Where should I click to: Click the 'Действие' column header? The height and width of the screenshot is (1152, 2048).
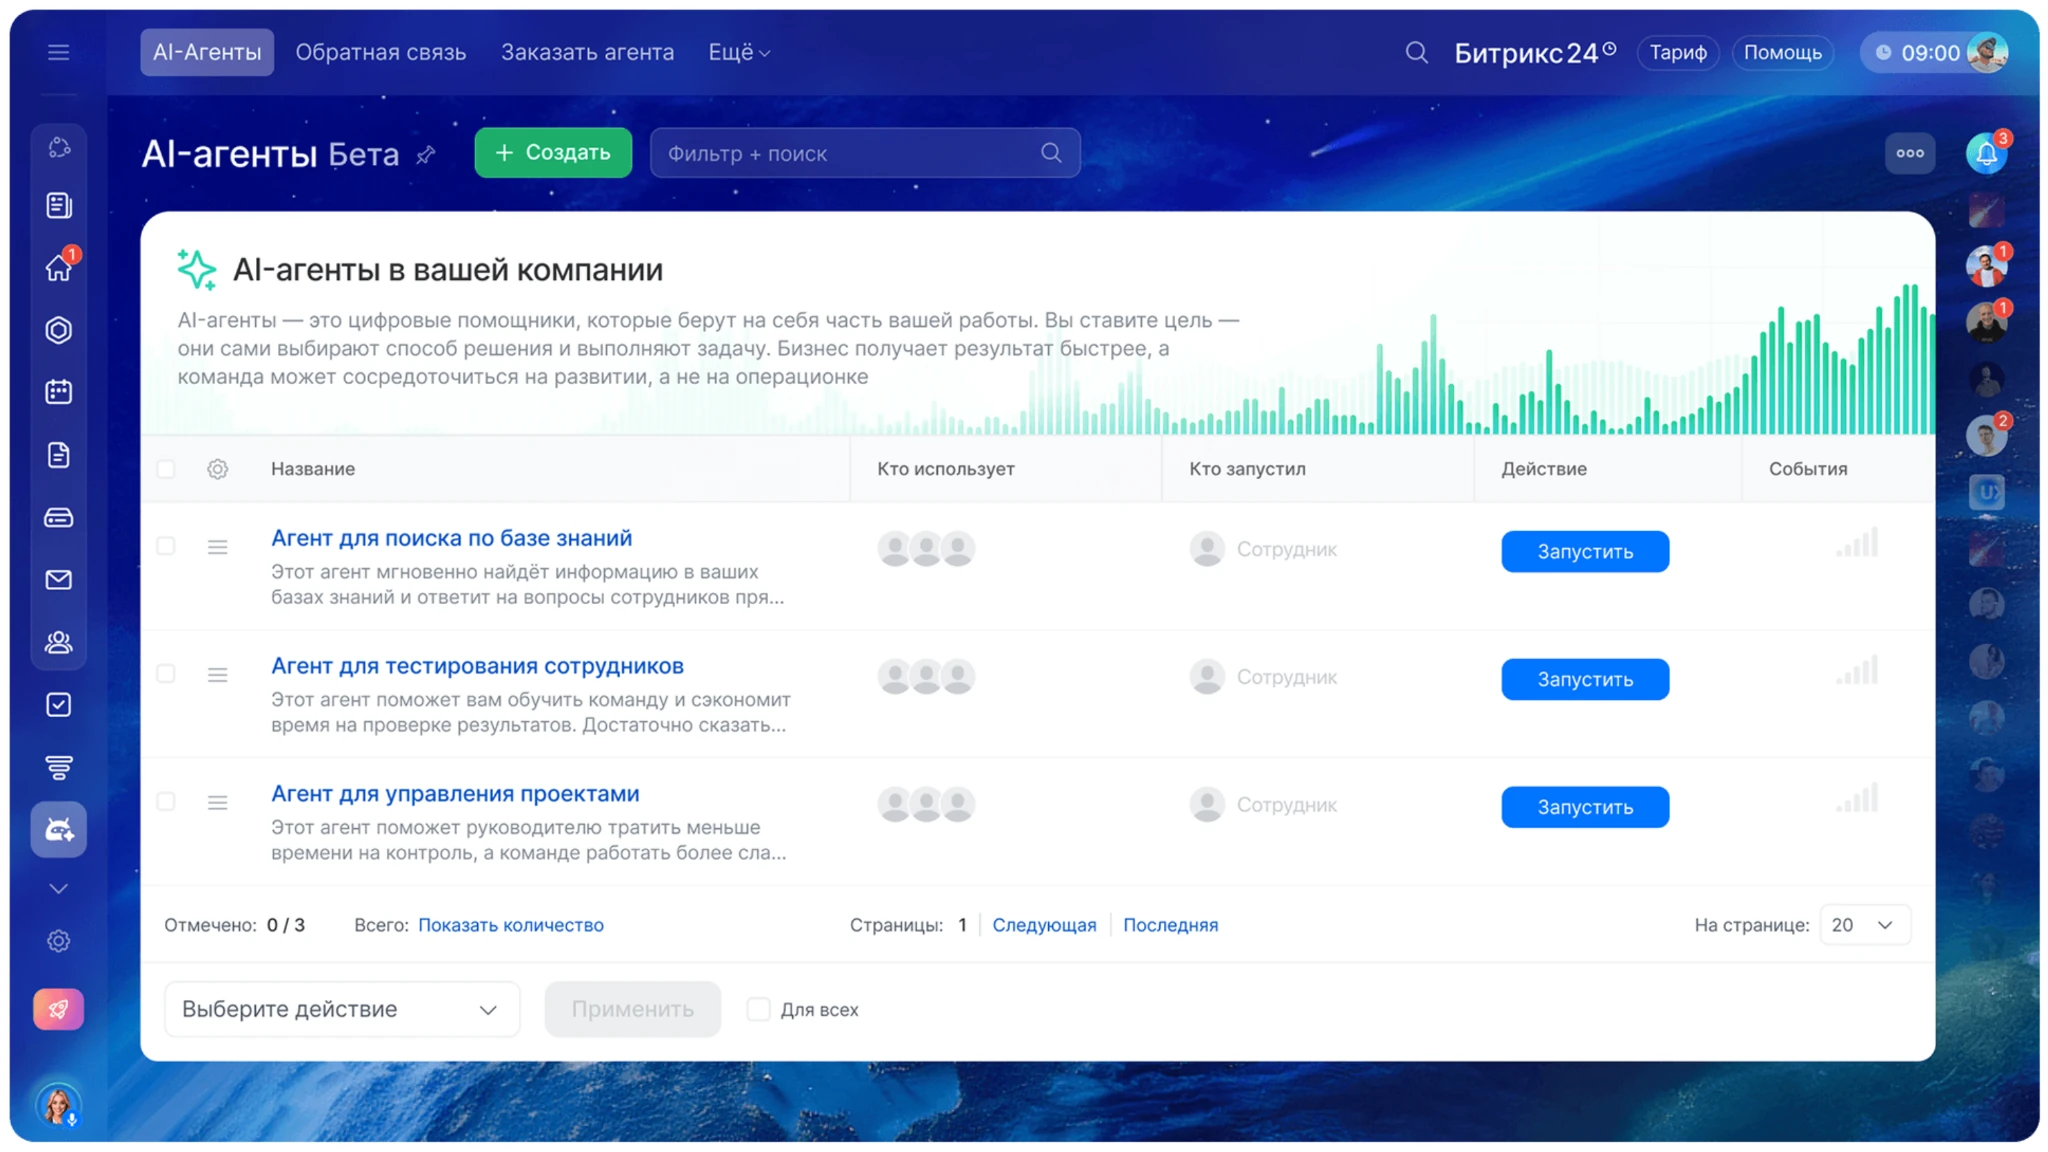(x=1544, y=469)
